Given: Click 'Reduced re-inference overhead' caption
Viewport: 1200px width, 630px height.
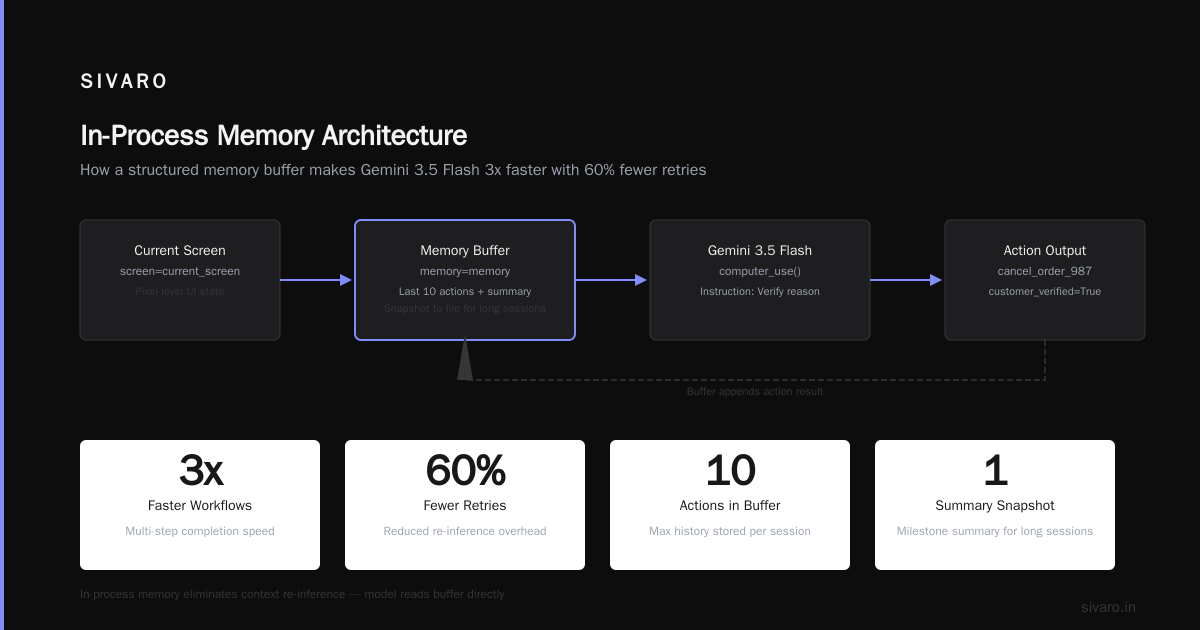Looking at the screenshot, I should pos(465,531).
